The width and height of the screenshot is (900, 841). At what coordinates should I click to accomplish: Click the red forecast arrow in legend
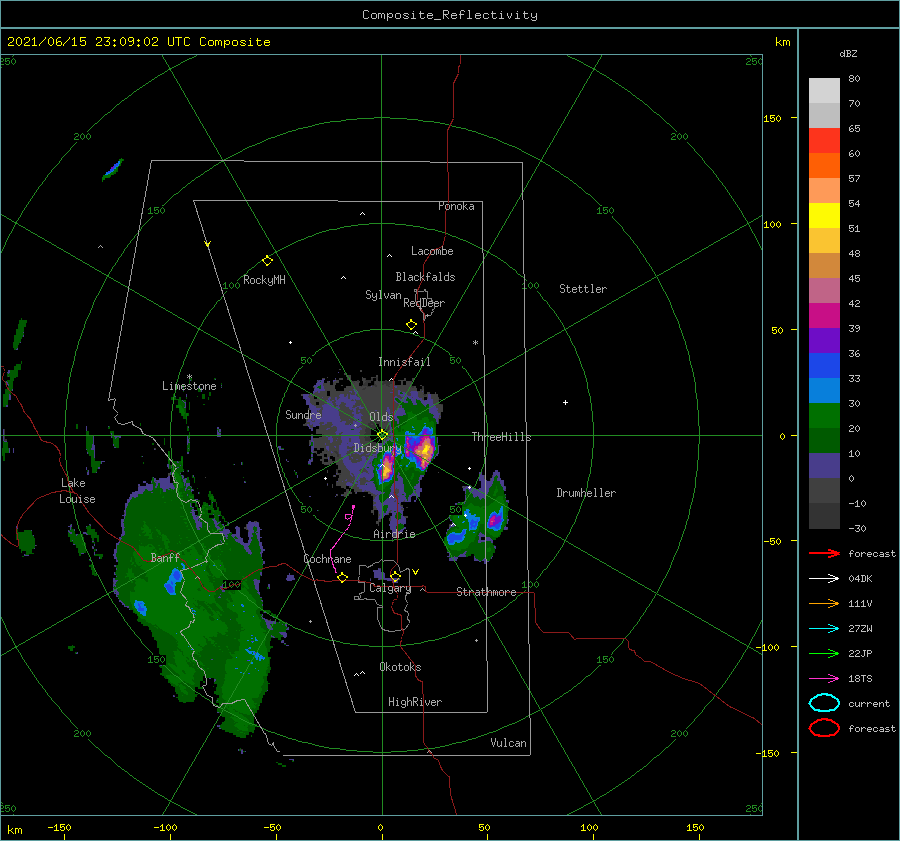click(x=824, y=553)
